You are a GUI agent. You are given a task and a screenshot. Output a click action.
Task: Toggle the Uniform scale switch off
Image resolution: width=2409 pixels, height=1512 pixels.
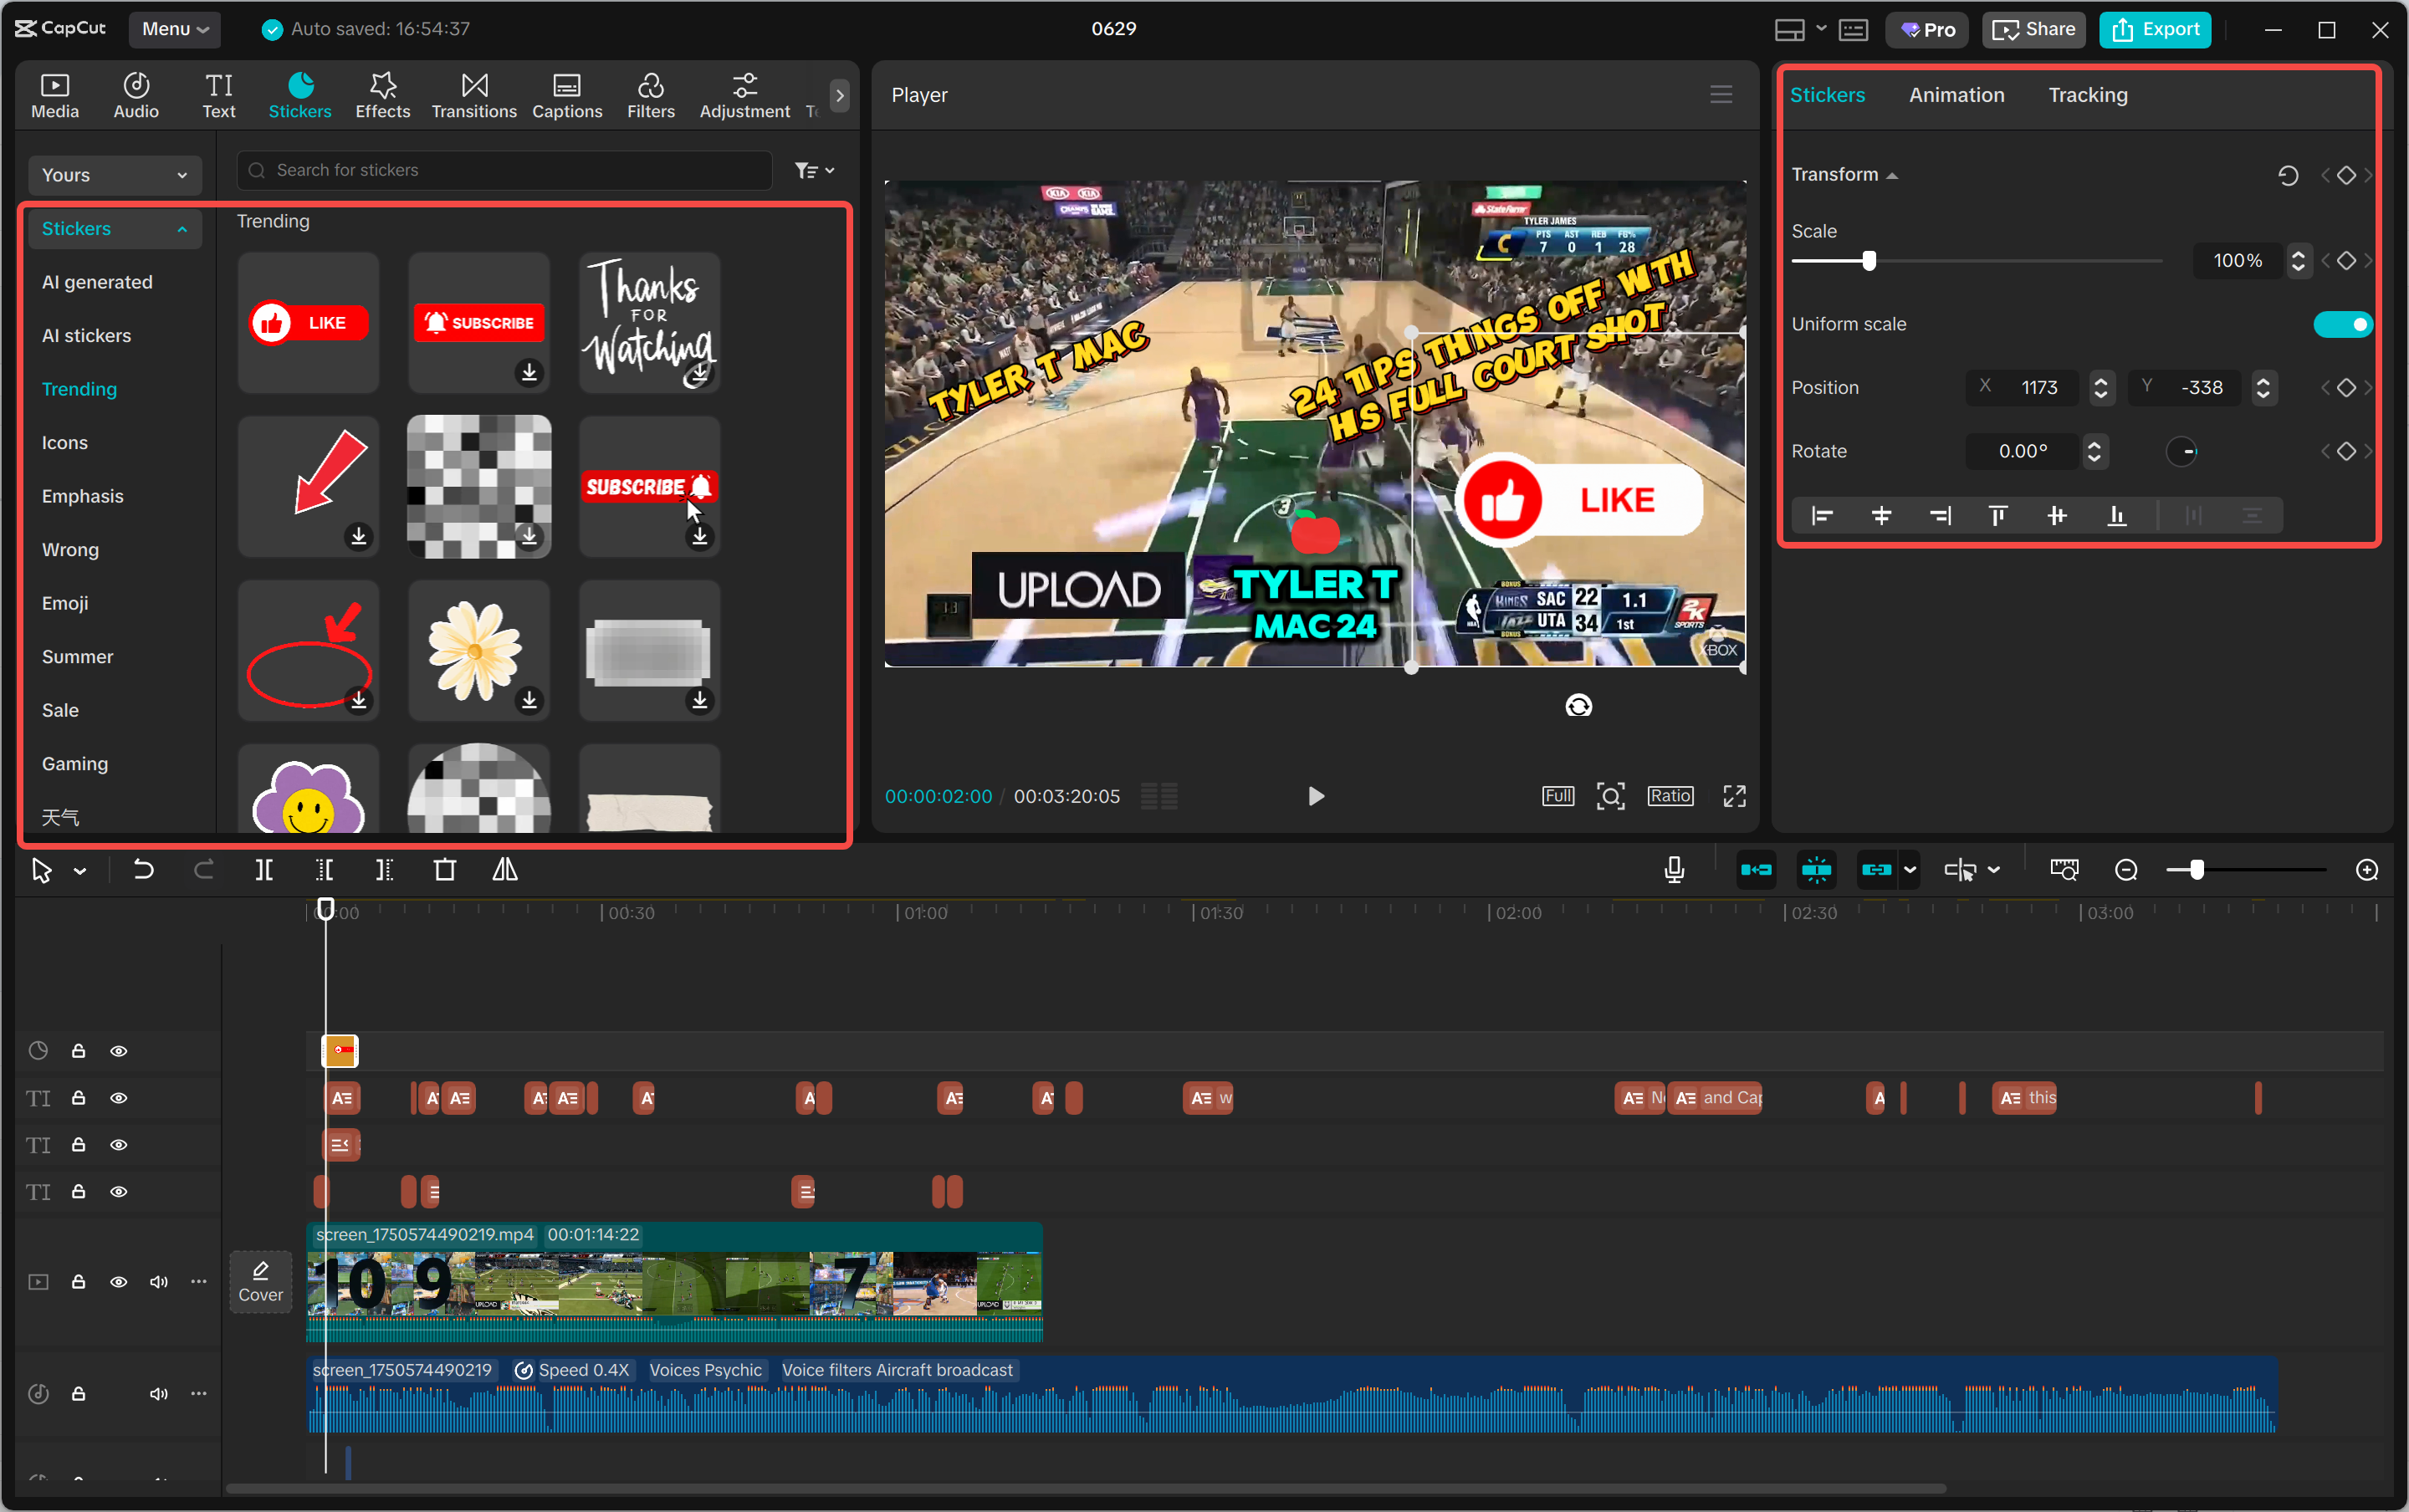2342,324
